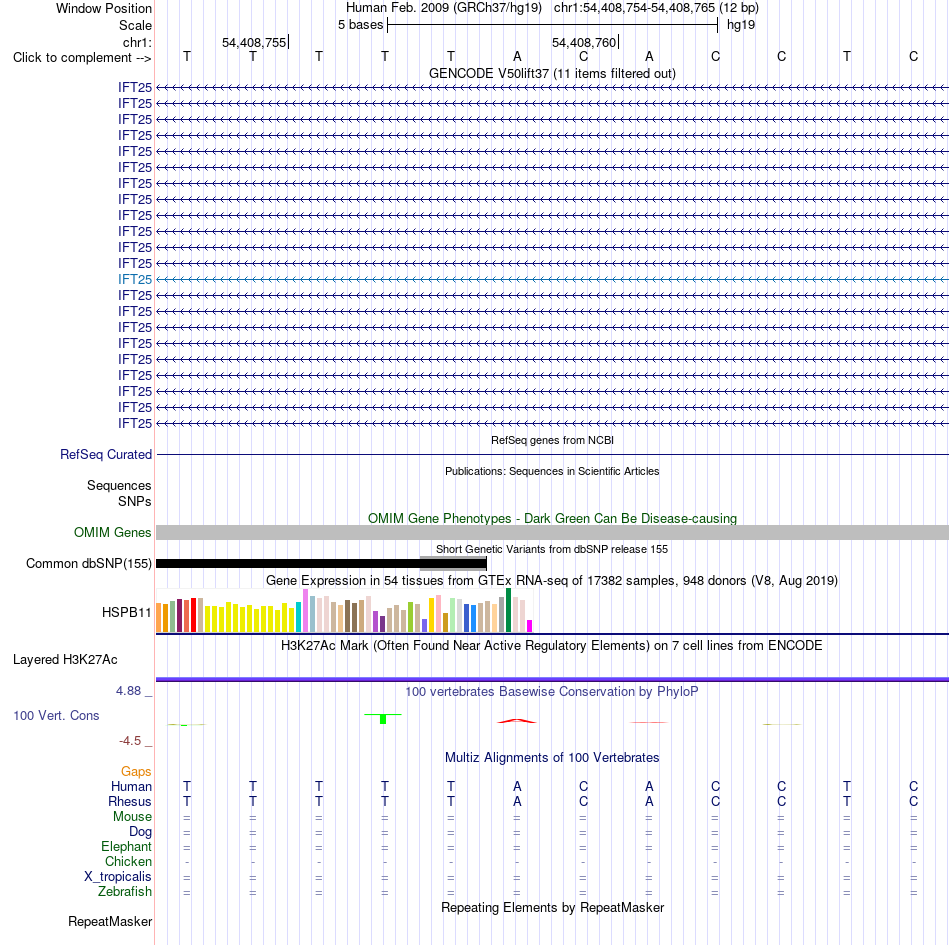
Task: Select the 'Window Position' label
Action: [x=104, y=8]
